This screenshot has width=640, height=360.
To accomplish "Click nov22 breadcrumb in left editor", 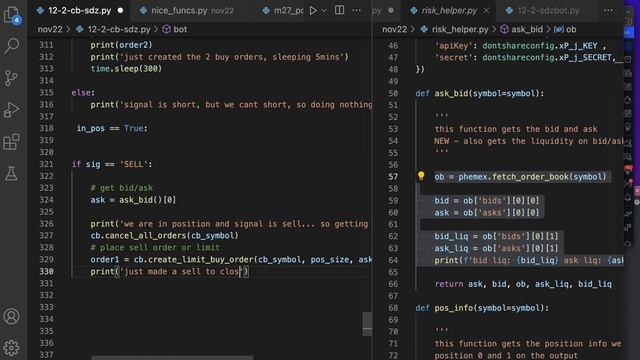I will [x=50, y=29].
